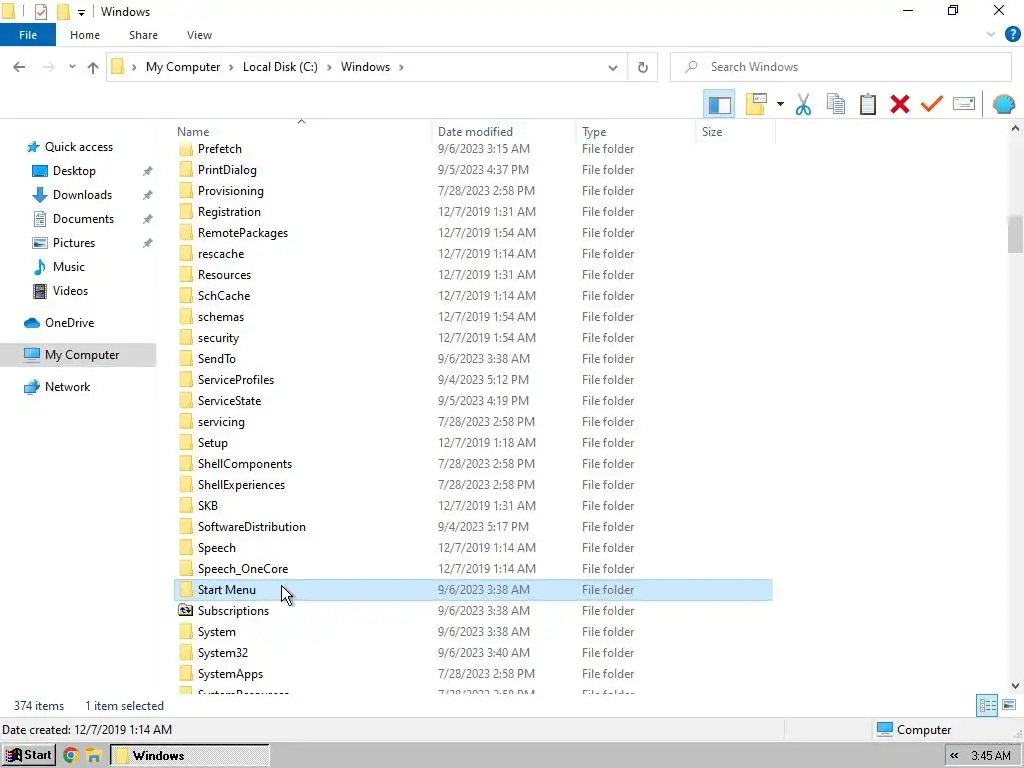The height and width of the screenshot is (768, 1024).
Task: Click the blue shell icon in toolbar
Action: tap(1003, 104)
